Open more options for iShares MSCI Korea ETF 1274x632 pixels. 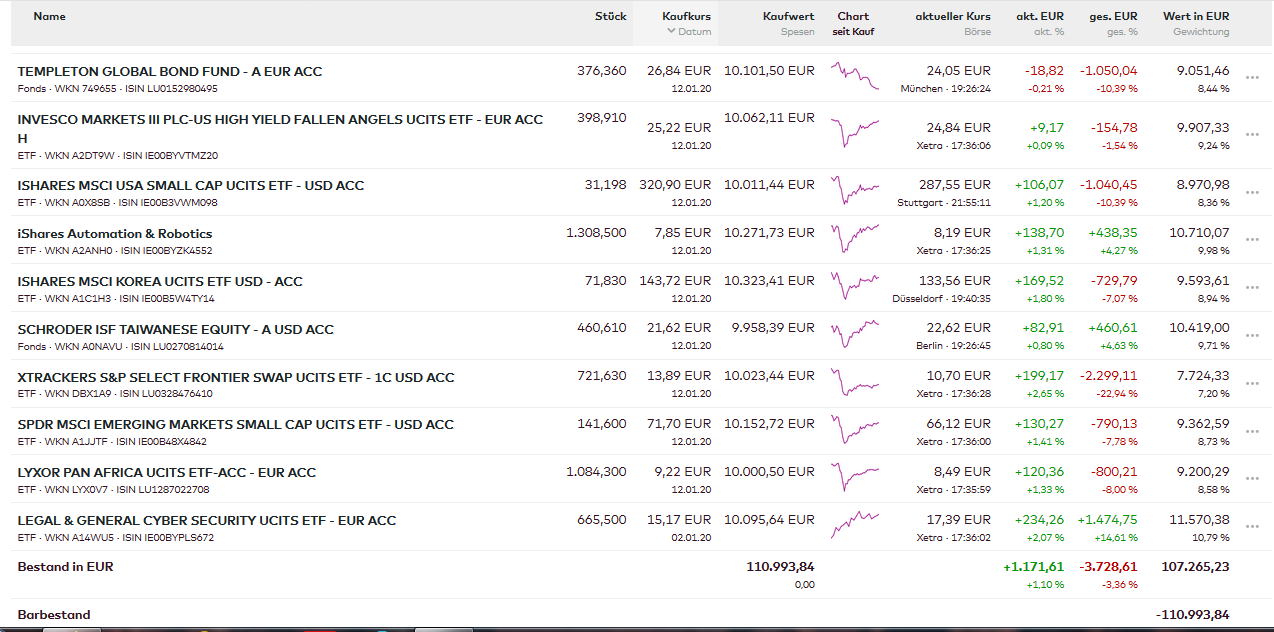tap(1252, 288)
